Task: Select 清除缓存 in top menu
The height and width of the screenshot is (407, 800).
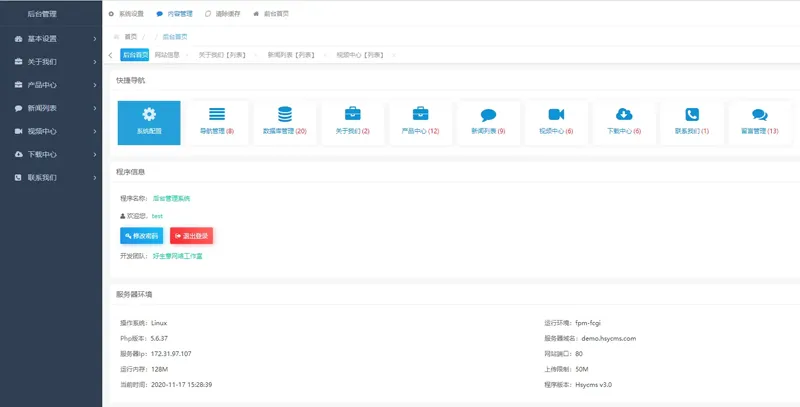Action: [222, 14]
